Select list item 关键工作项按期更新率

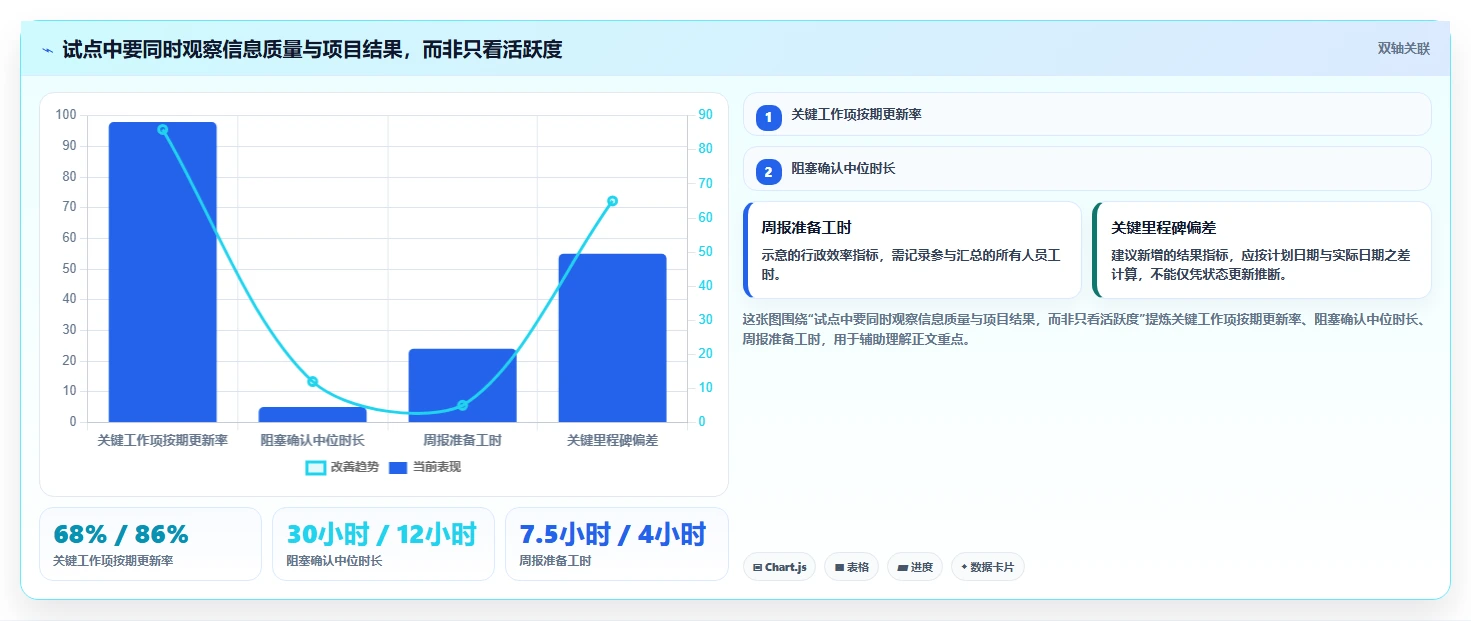(x=1087, y=114)
